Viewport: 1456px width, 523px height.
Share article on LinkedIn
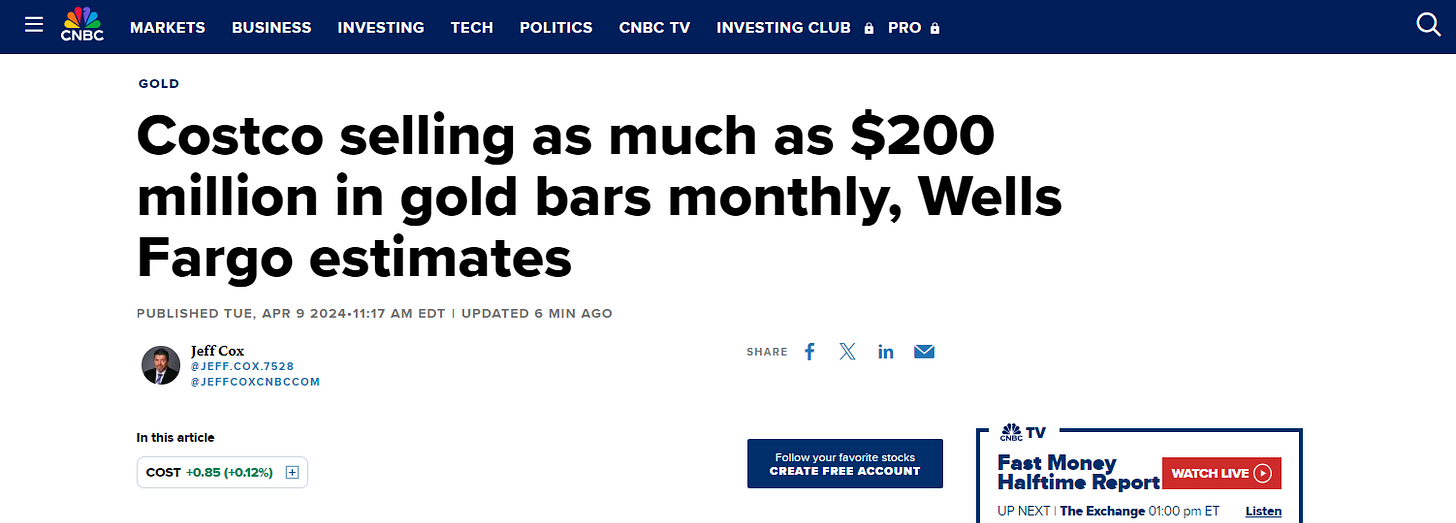click(886, 352)
